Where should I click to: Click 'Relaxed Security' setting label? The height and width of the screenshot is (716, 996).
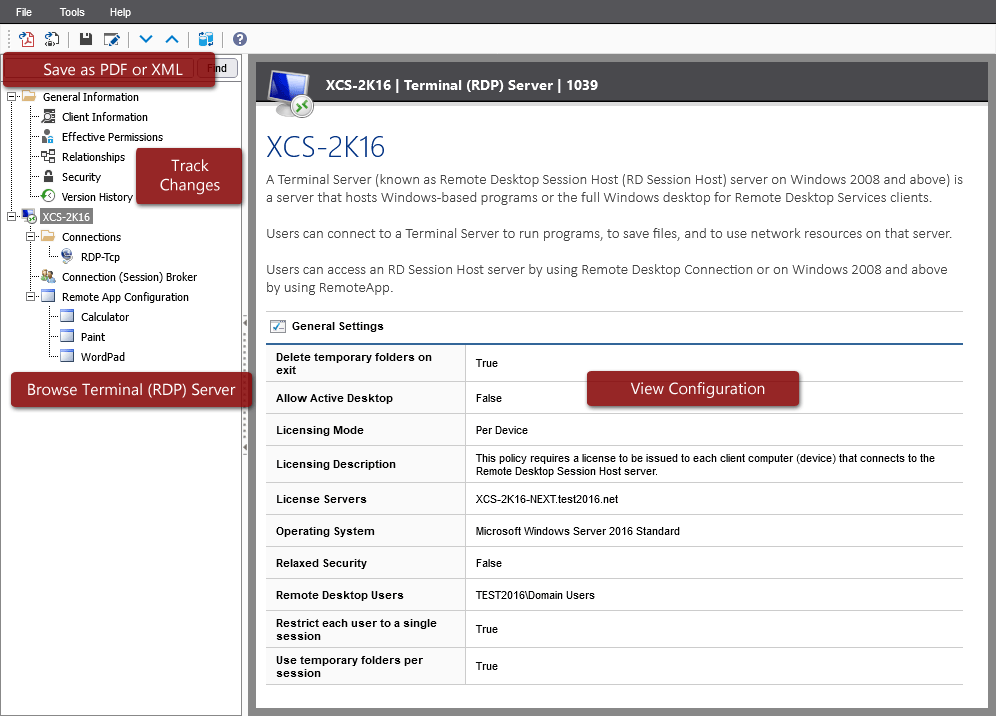(x=321, y=564)
